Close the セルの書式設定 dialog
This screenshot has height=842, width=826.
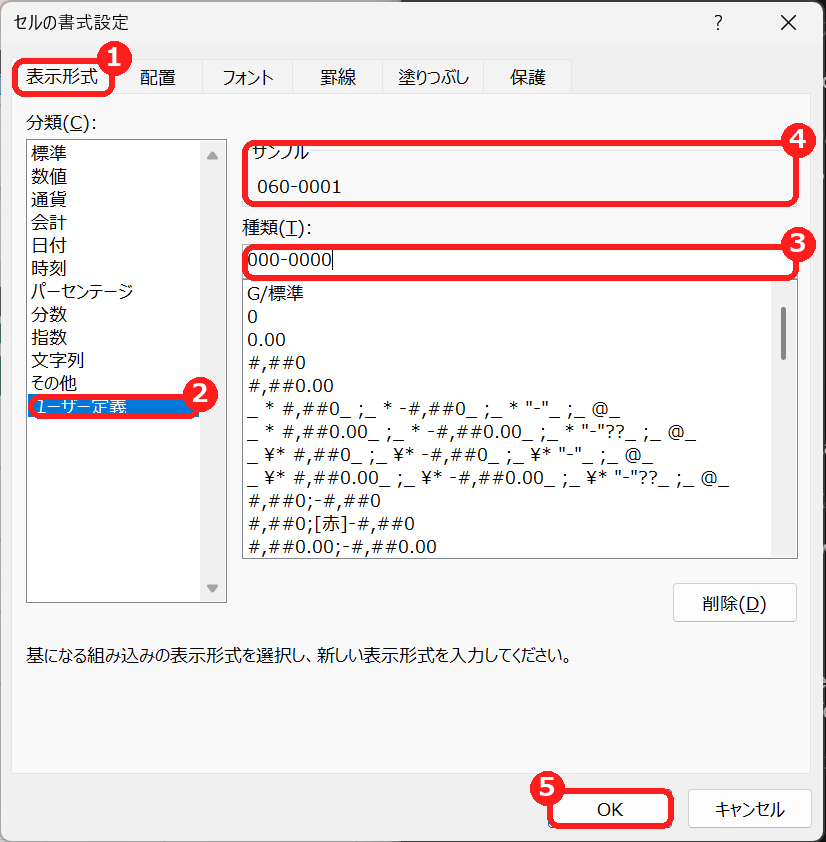click(x=788, y=23)
